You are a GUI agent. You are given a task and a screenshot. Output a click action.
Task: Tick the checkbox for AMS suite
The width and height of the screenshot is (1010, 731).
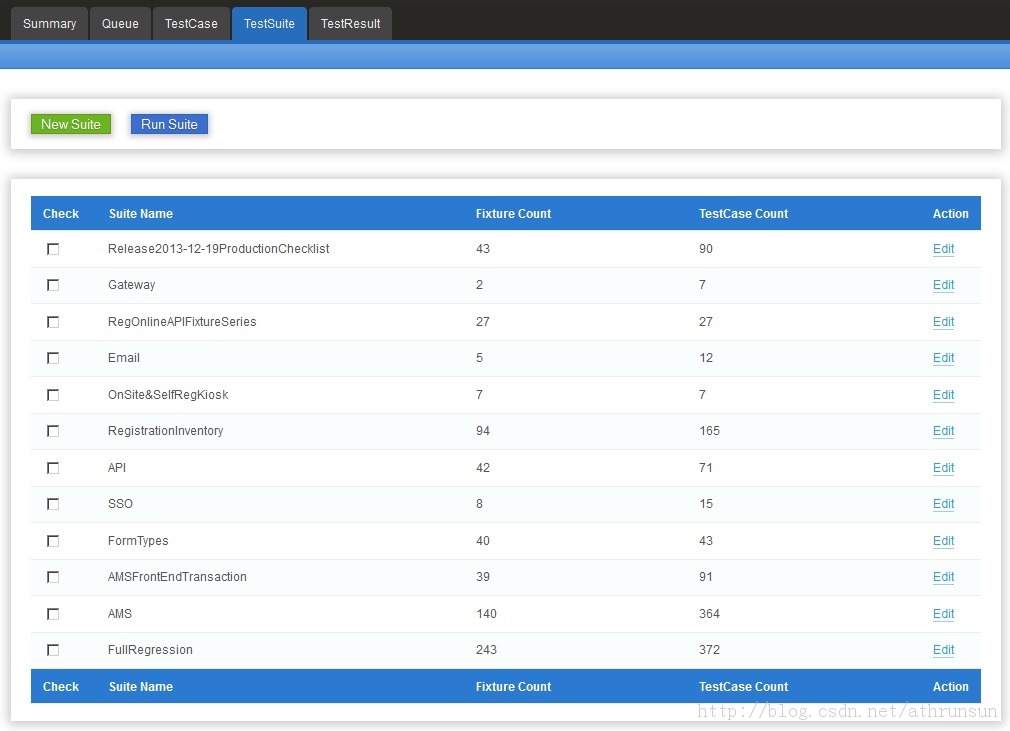[53, 614]
